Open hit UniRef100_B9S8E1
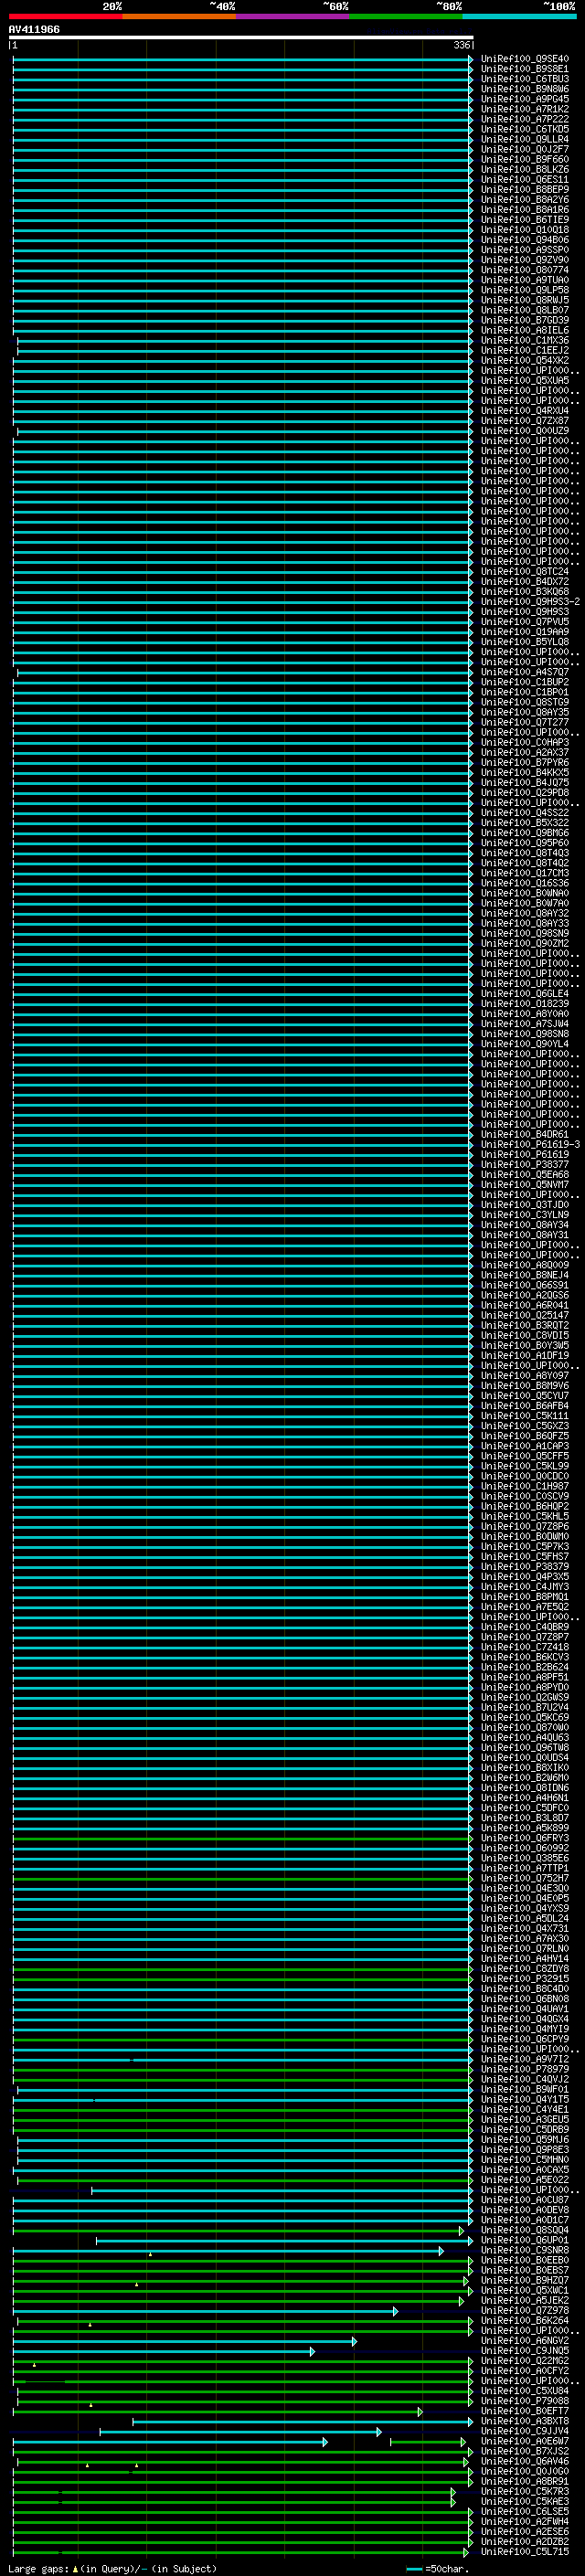This screenshot has width=585, height=2576. coord(524,69)
